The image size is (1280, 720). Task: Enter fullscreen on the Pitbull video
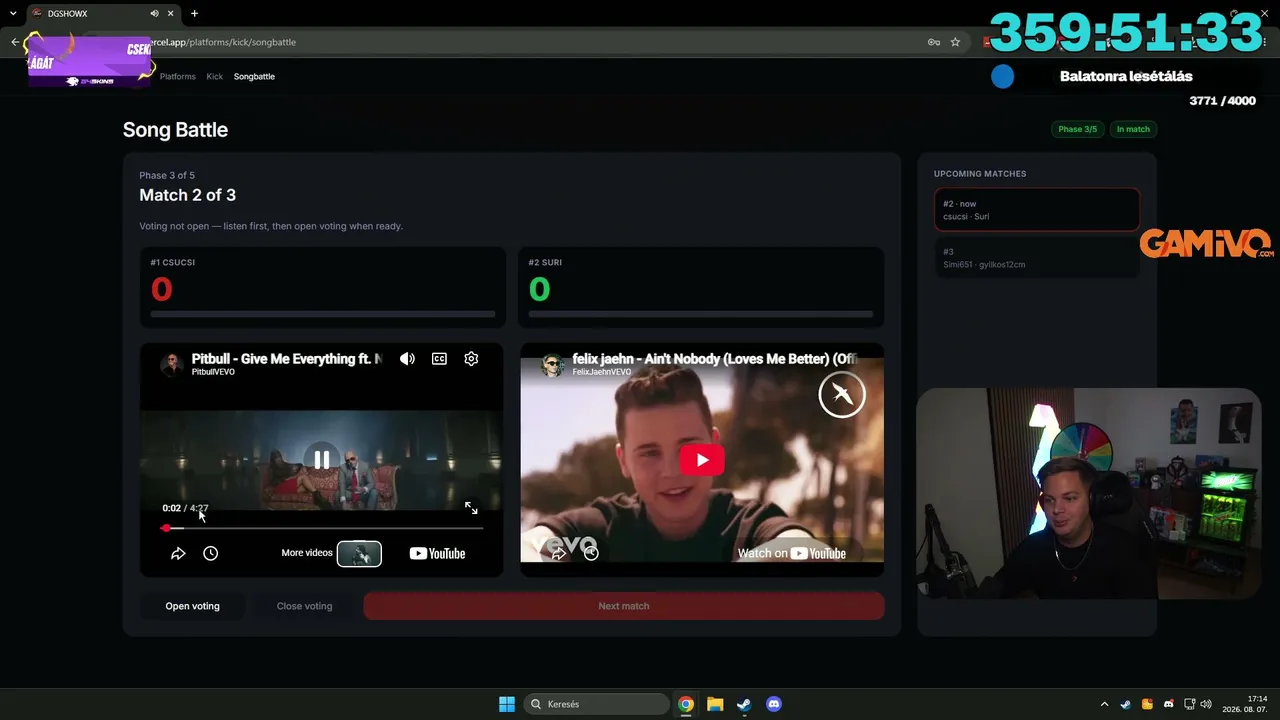coord(471,508)
